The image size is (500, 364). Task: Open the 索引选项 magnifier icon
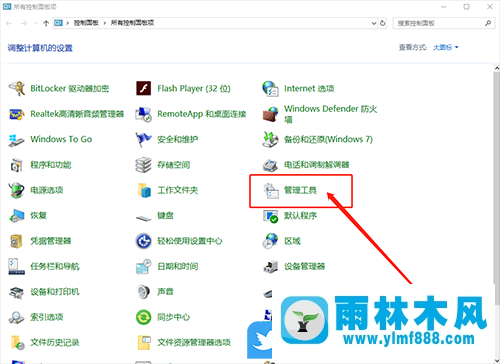(16, 317)
